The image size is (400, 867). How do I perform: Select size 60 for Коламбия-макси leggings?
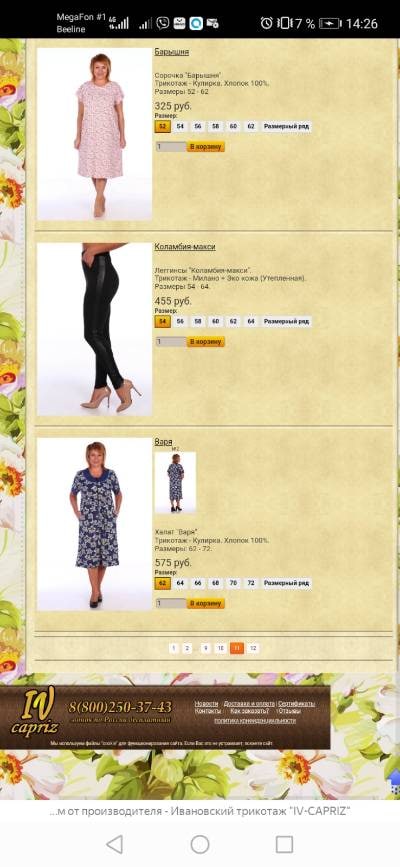pyautogui.click(x=215, y=321)
